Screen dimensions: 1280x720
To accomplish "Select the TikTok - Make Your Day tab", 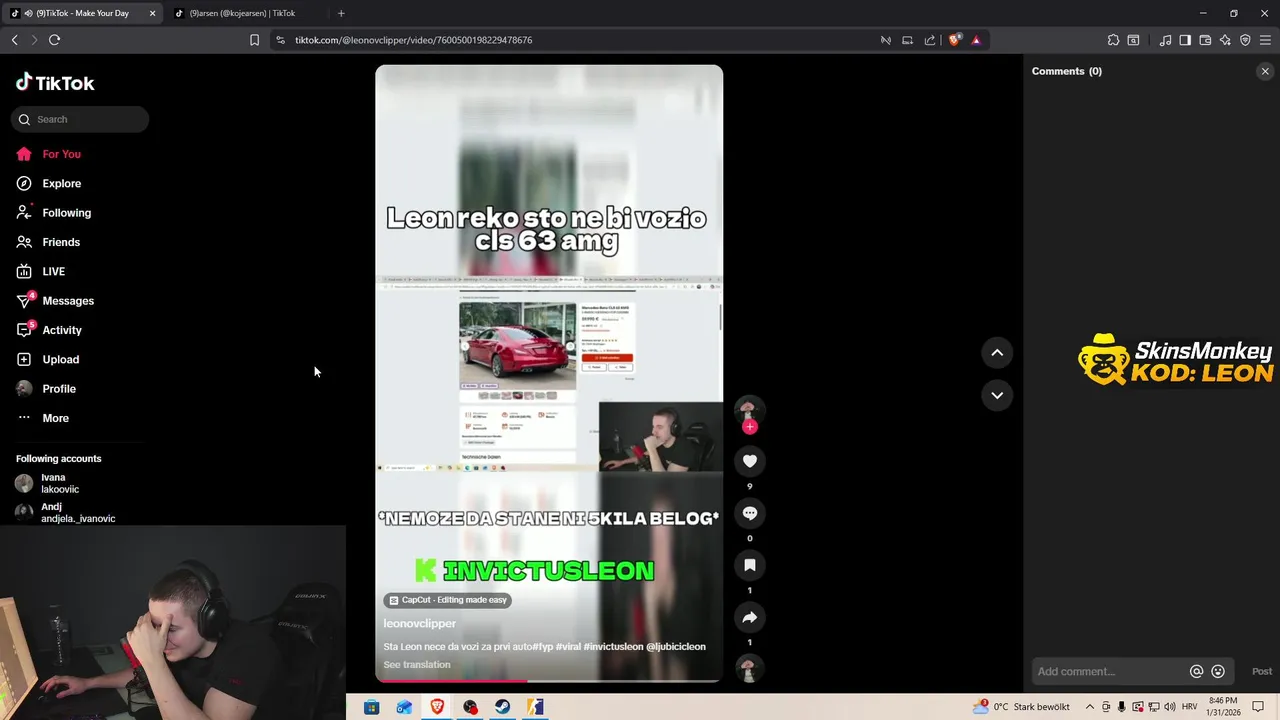I will tap(82, 13).
